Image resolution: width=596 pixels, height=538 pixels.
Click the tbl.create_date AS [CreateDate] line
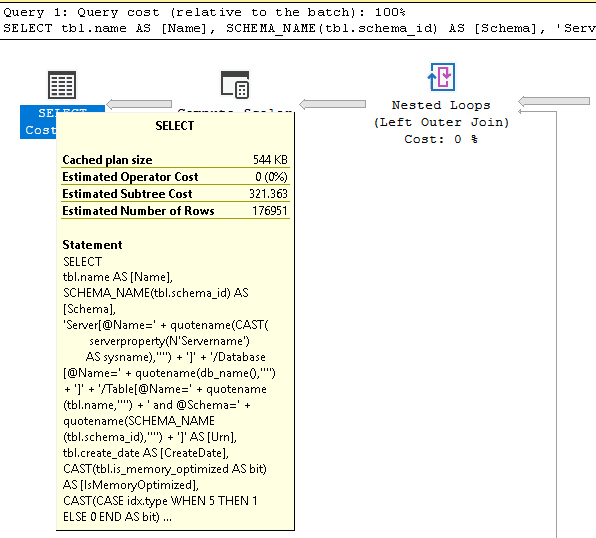[x=146, y=453]
